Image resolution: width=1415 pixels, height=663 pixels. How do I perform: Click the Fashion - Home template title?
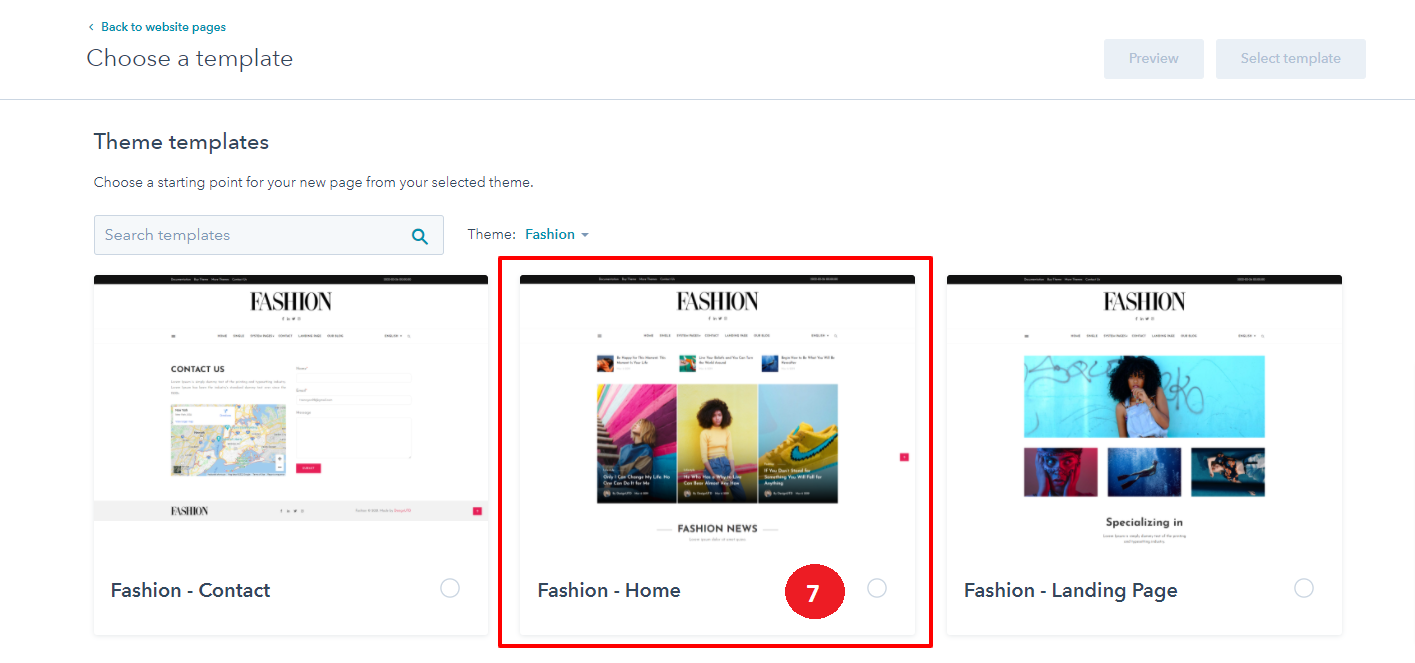(609, 591)
